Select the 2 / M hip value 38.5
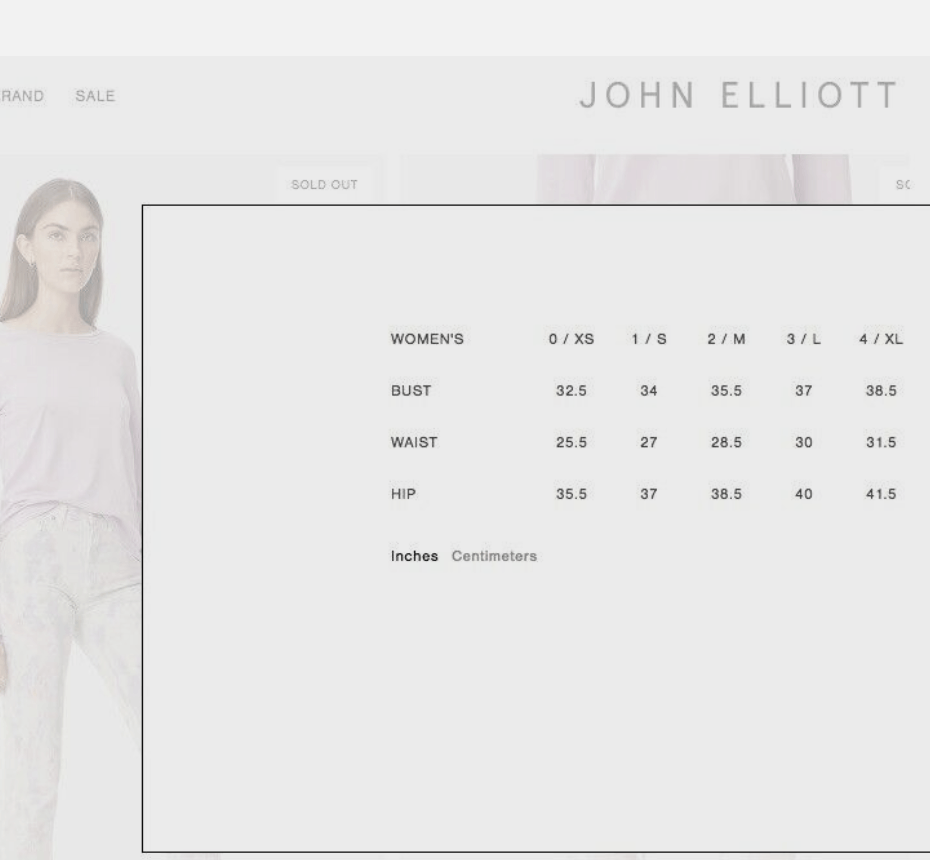This screenshot has height=860, width=930. click(x=726, y=494)
